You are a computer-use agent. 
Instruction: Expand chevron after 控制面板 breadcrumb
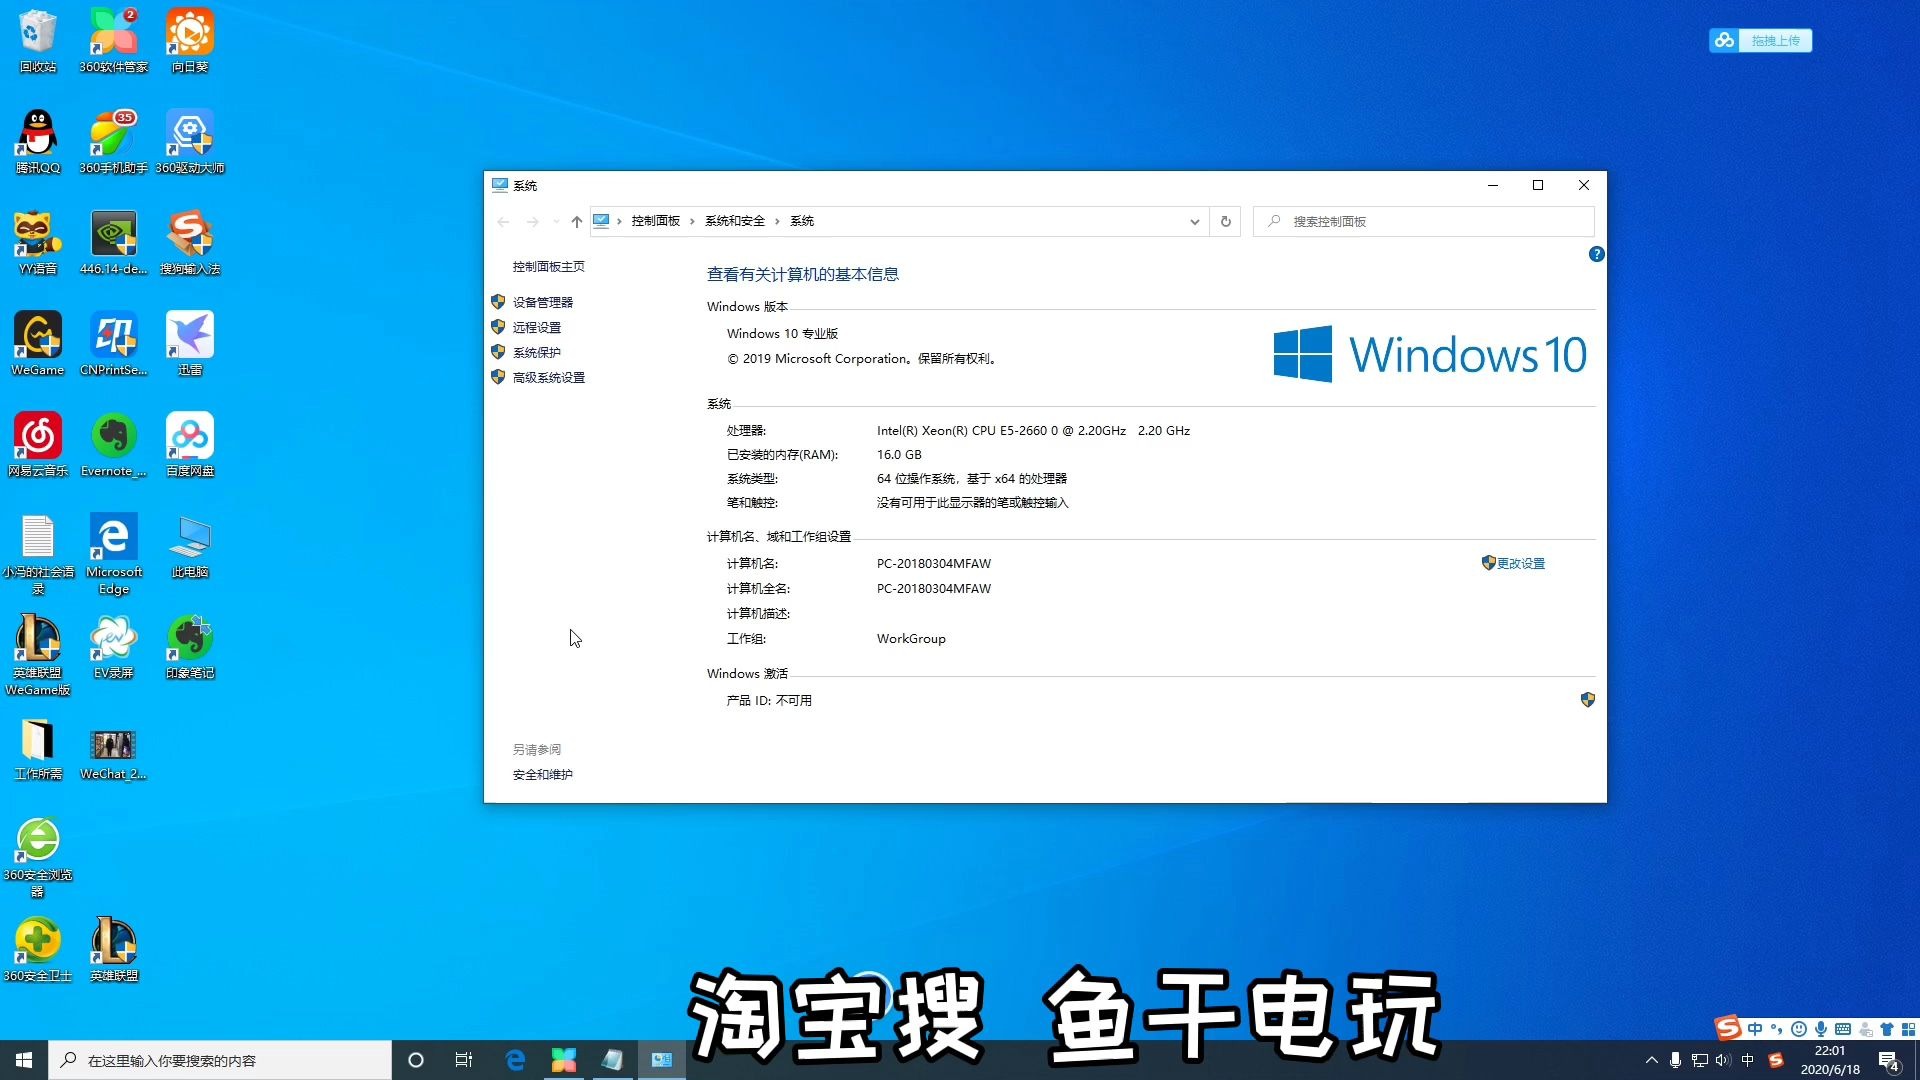[x=692, y=221]
